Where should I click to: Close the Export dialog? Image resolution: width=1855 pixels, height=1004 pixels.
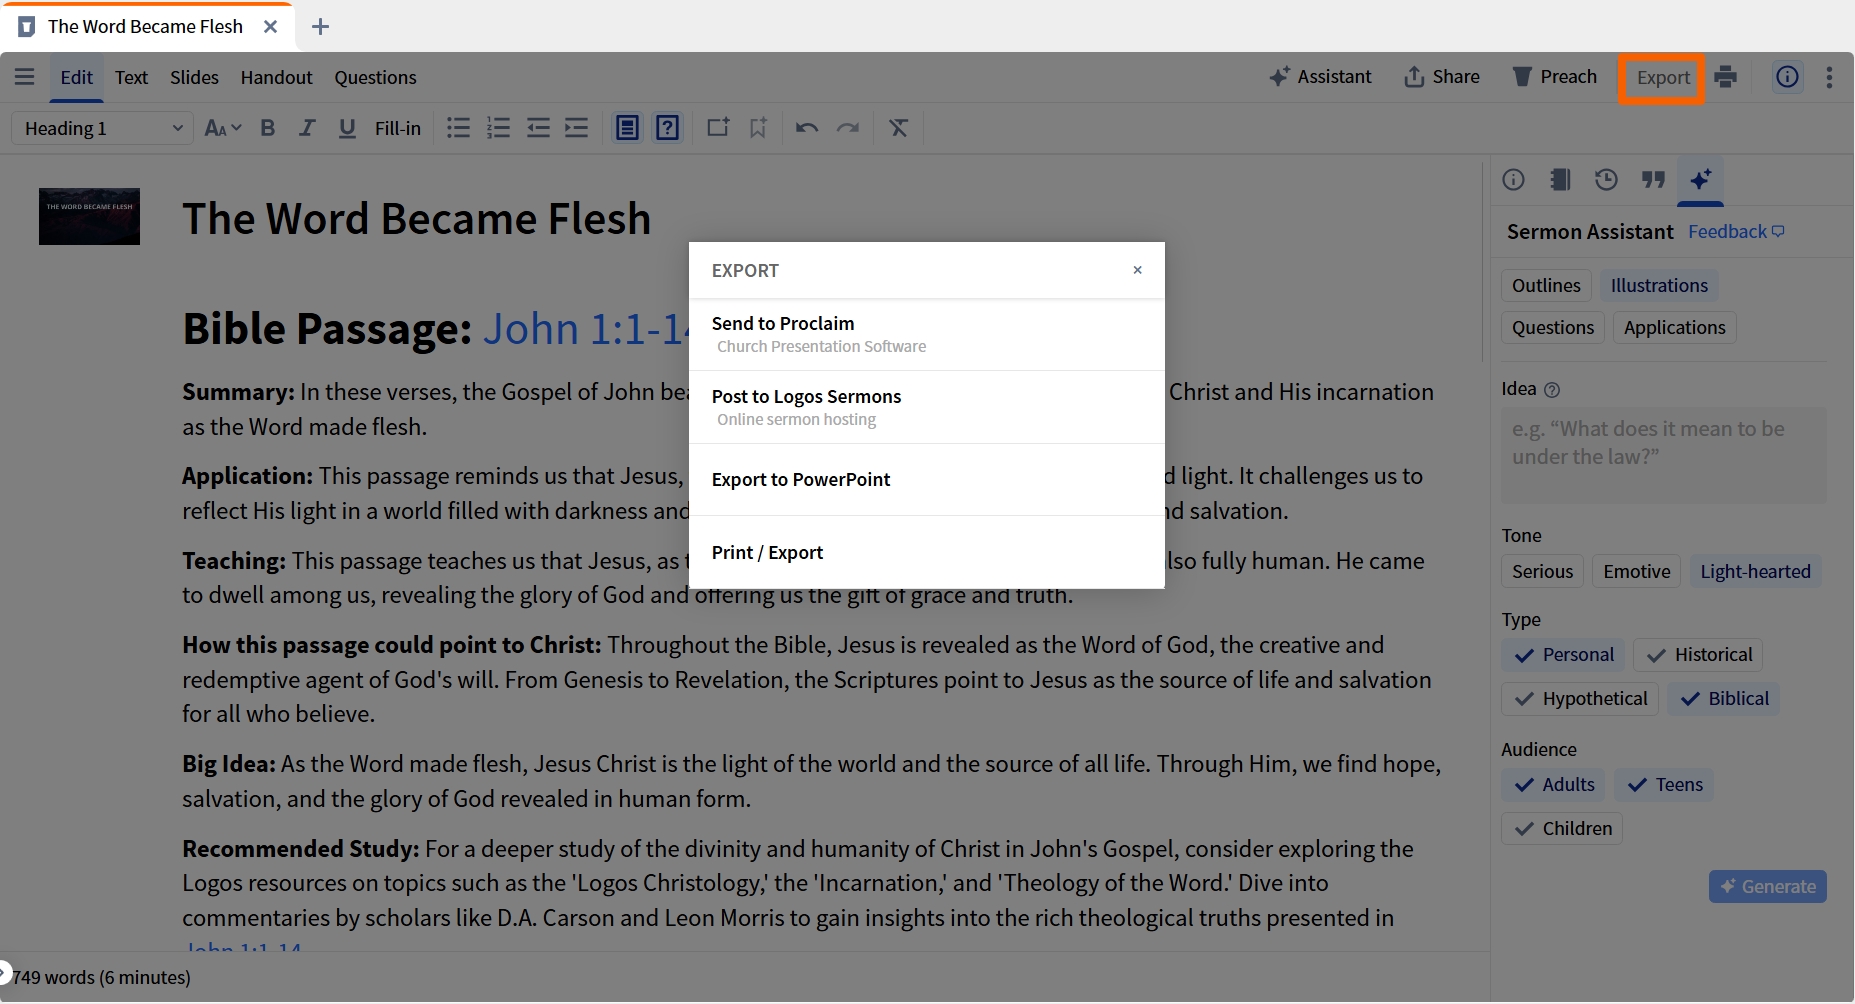[x=1137, y=270]
